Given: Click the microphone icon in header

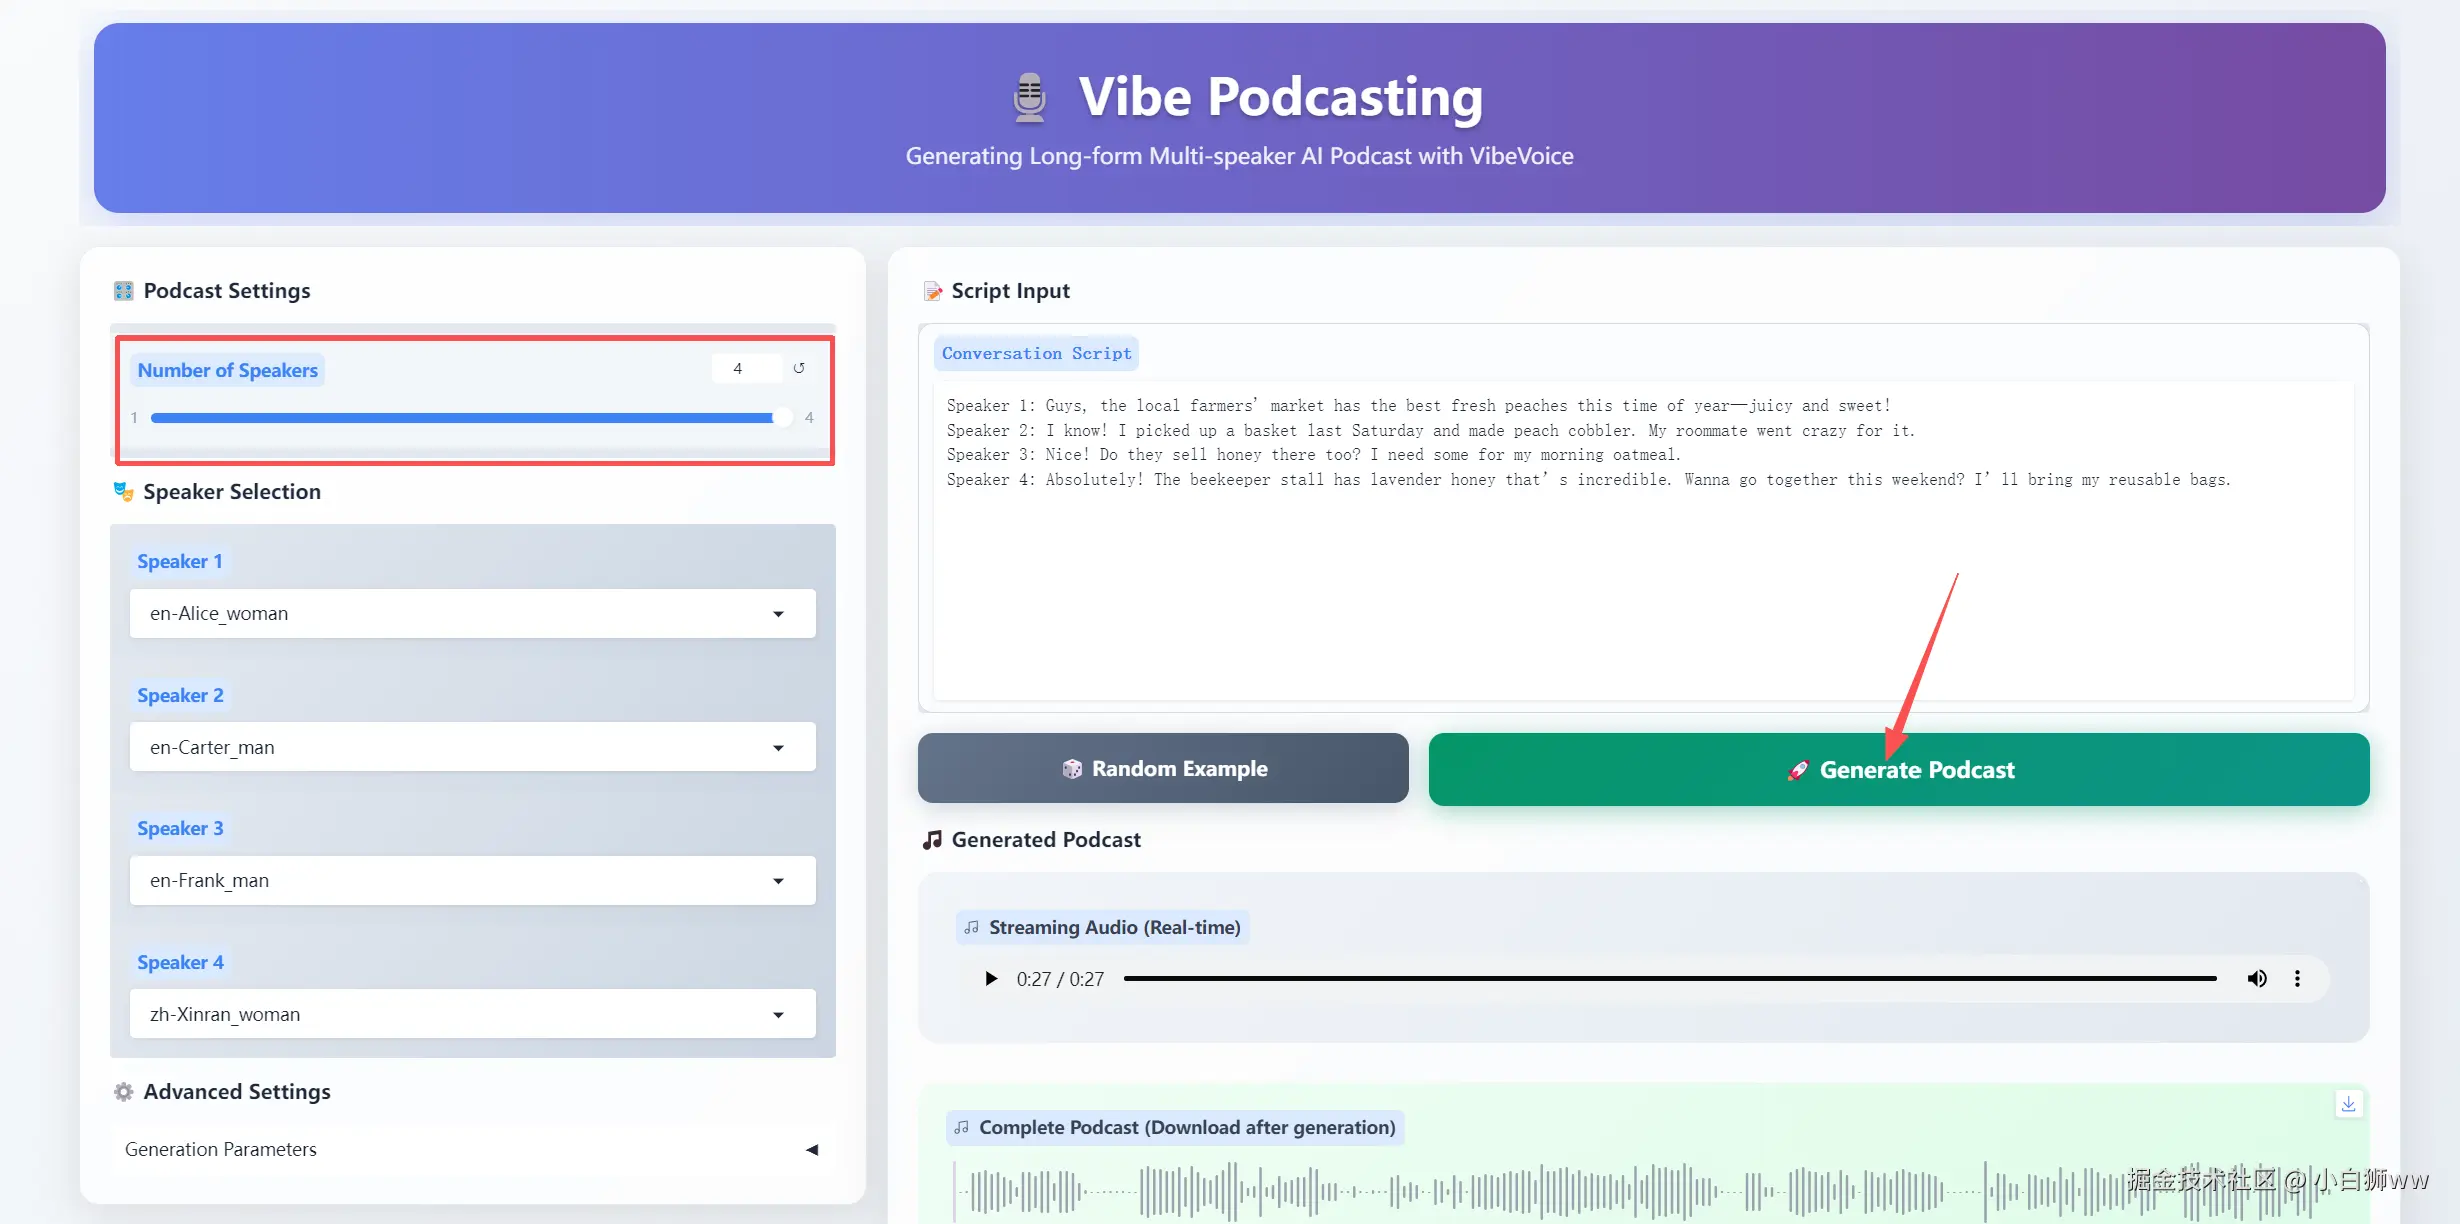Looking at the screenshot, I should coord(1029,98).
